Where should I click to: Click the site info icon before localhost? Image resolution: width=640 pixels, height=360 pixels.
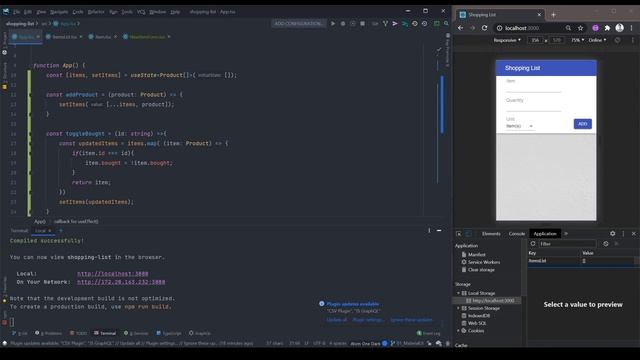click(499, 28)
